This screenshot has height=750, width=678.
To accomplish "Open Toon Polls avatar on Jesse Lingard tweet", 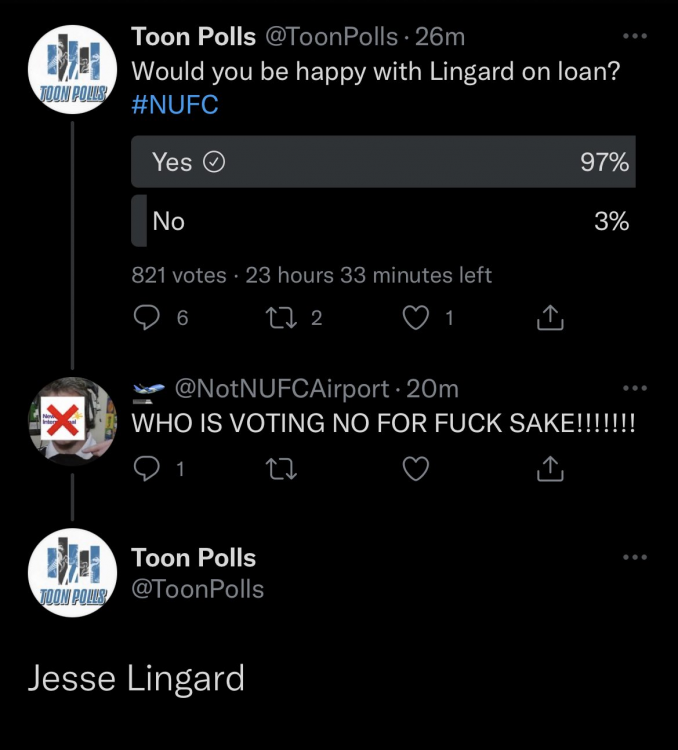I will click(72, 573).
